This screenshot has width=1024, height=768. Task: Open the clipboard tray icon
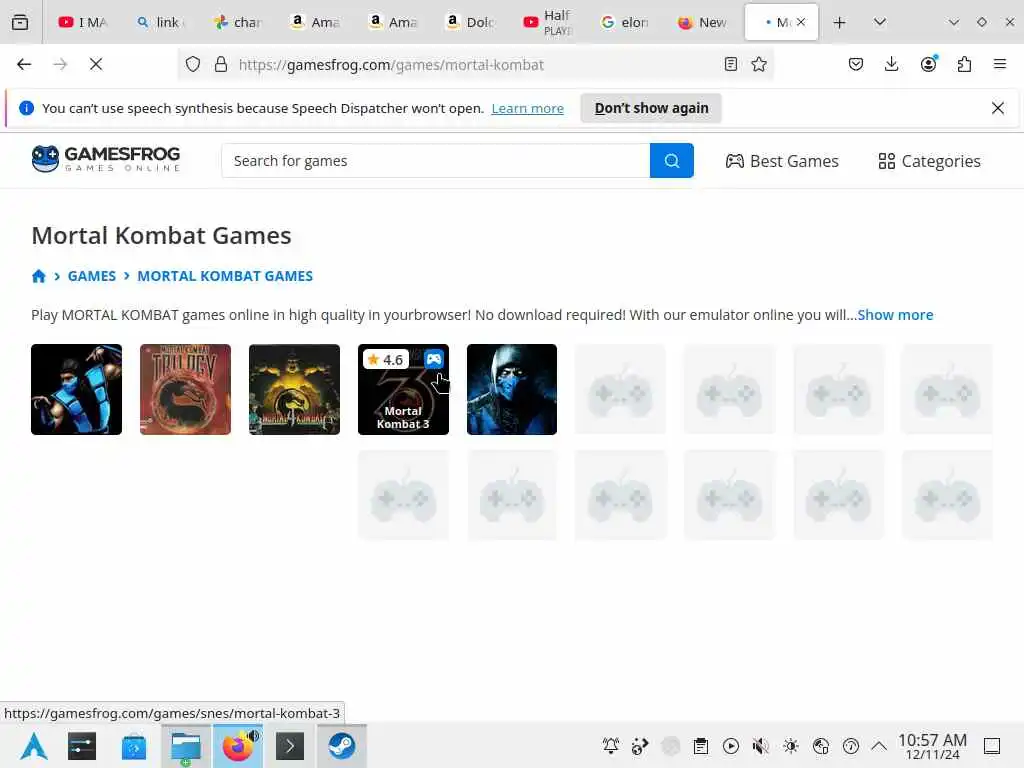point(701,746)
